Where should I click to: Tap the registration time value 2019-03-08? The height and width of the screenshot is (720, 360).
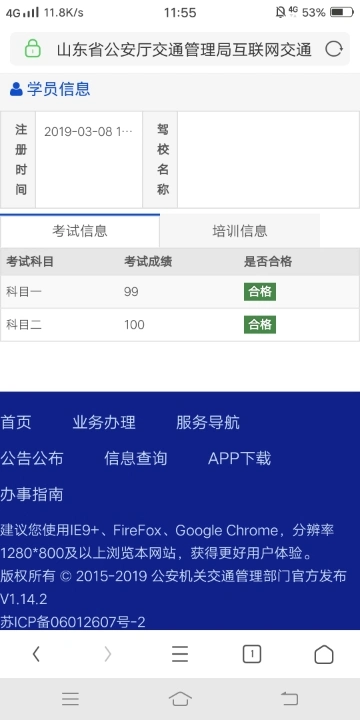[88, 132]
